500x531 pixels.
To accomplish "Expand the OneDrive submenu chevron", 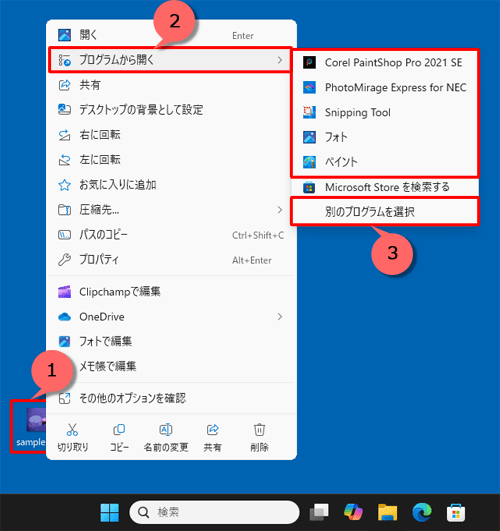I will [280, 317].
